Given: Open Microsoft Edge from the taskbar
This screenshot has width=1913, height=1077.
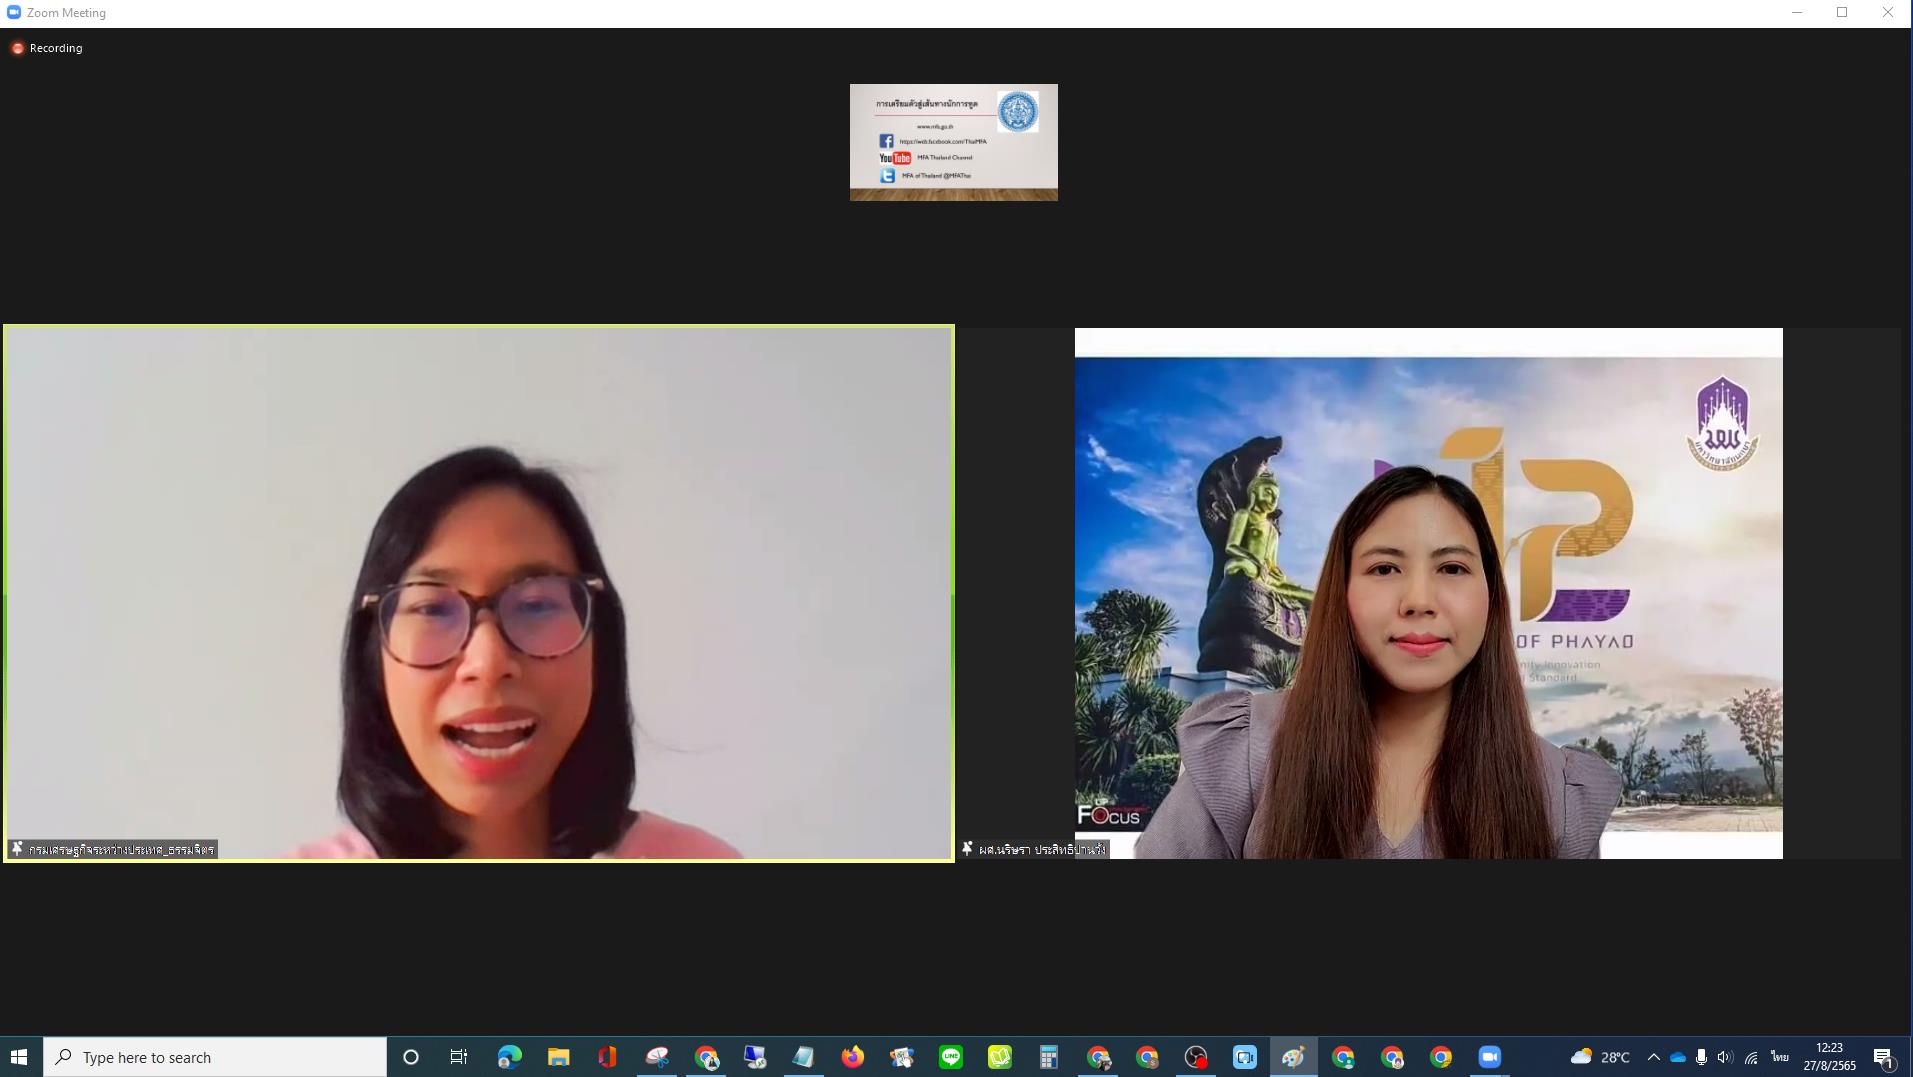Looking at the screenshot, I should coord(509,1057).
